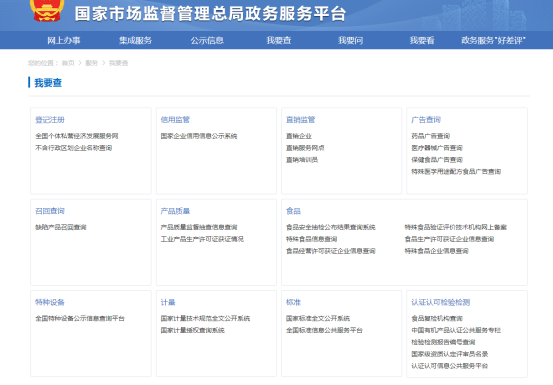Open 药品广告查询 link
Screen dimensions: 553x385
[430, 136]
